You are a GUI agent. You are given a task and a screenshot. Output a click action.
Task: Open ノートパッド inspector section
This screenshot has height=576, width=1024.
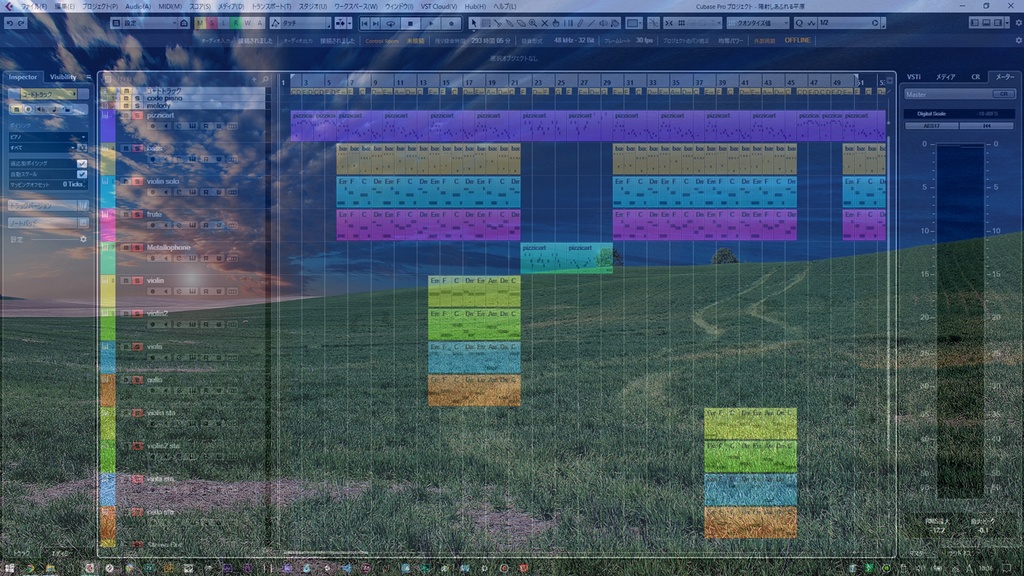(47, 223)
